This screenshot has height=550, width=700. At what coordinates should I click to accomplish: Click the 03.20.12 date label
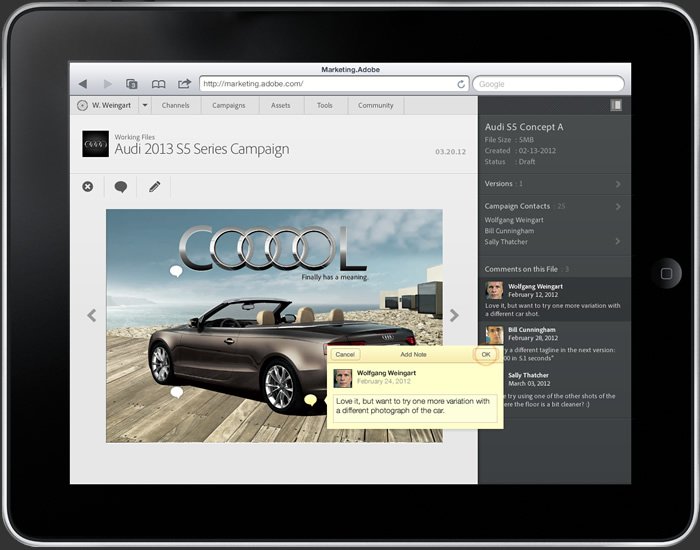[450, 152]
